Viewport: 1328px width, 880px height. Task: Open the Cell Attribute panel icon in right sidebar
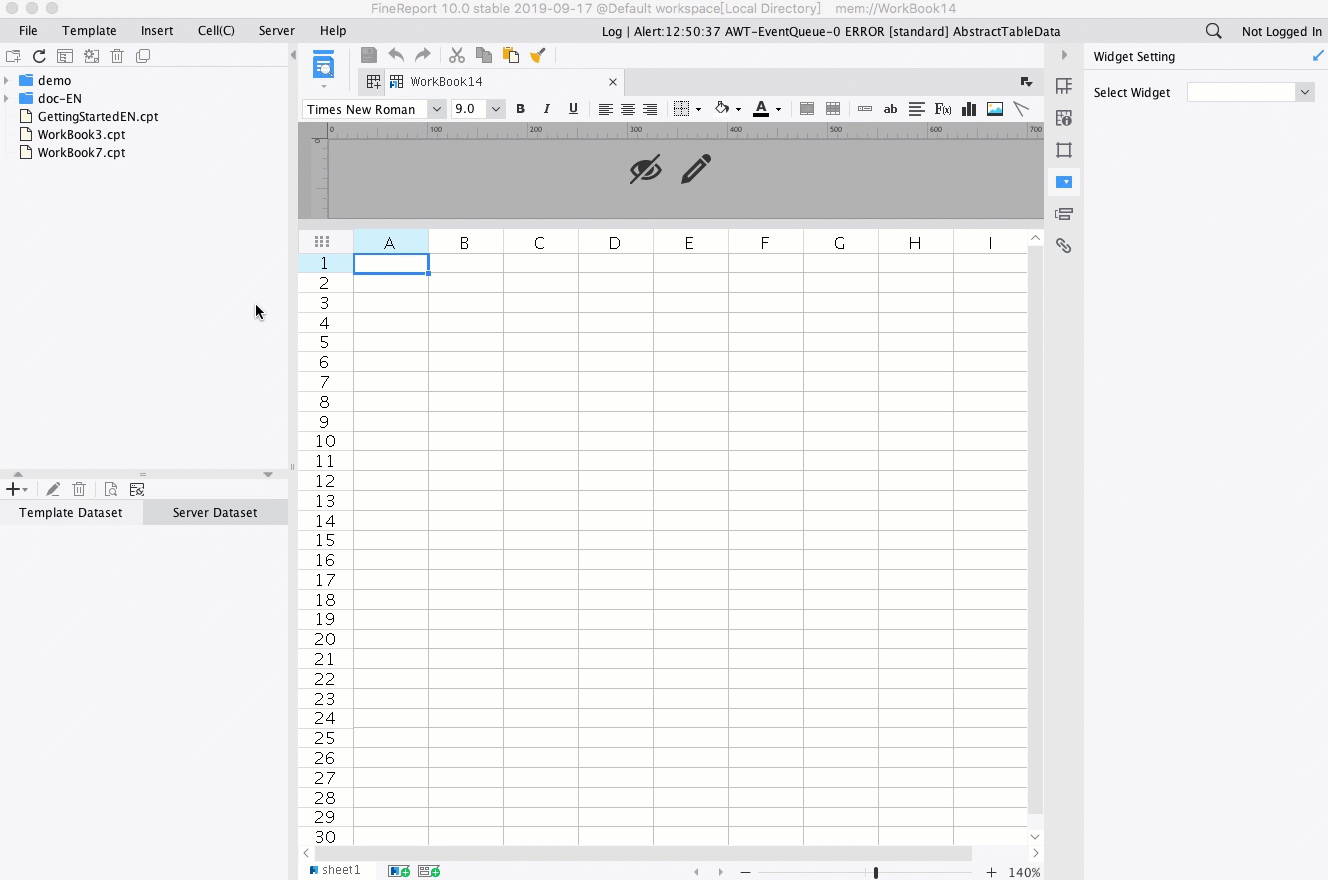tap(1064, 118)
